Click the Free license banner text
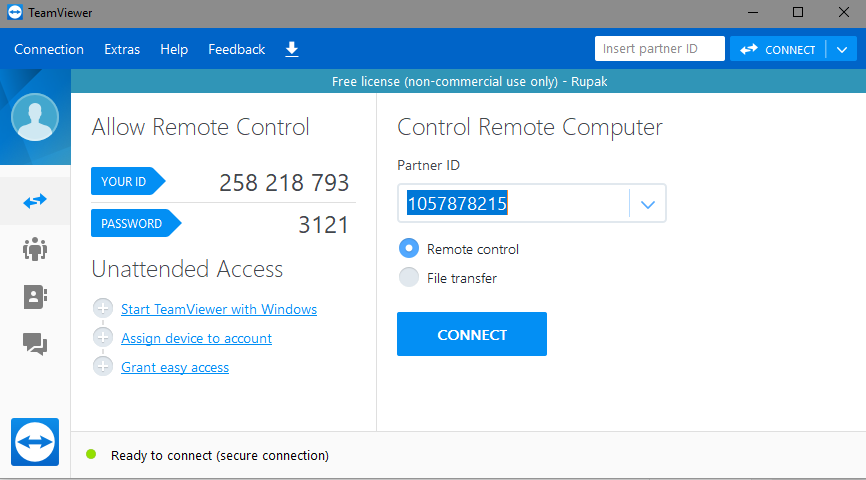The image size is (866, 480). 469,82
